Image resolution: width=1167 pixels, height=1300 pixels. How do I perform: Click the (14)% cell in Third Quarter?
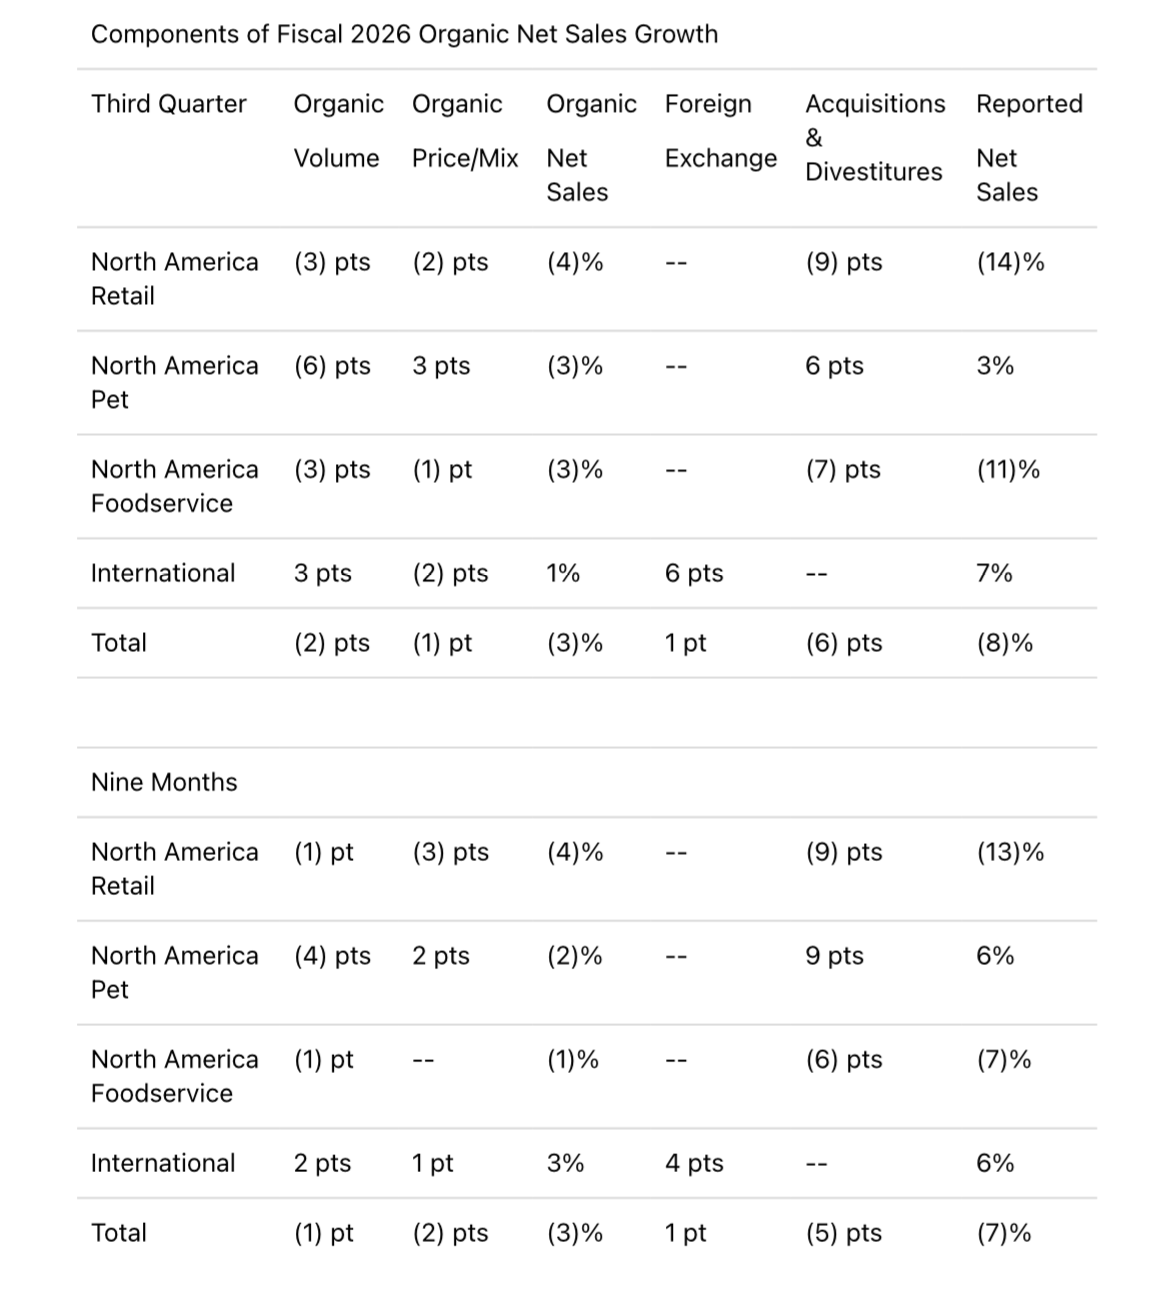click(1010, 262)
